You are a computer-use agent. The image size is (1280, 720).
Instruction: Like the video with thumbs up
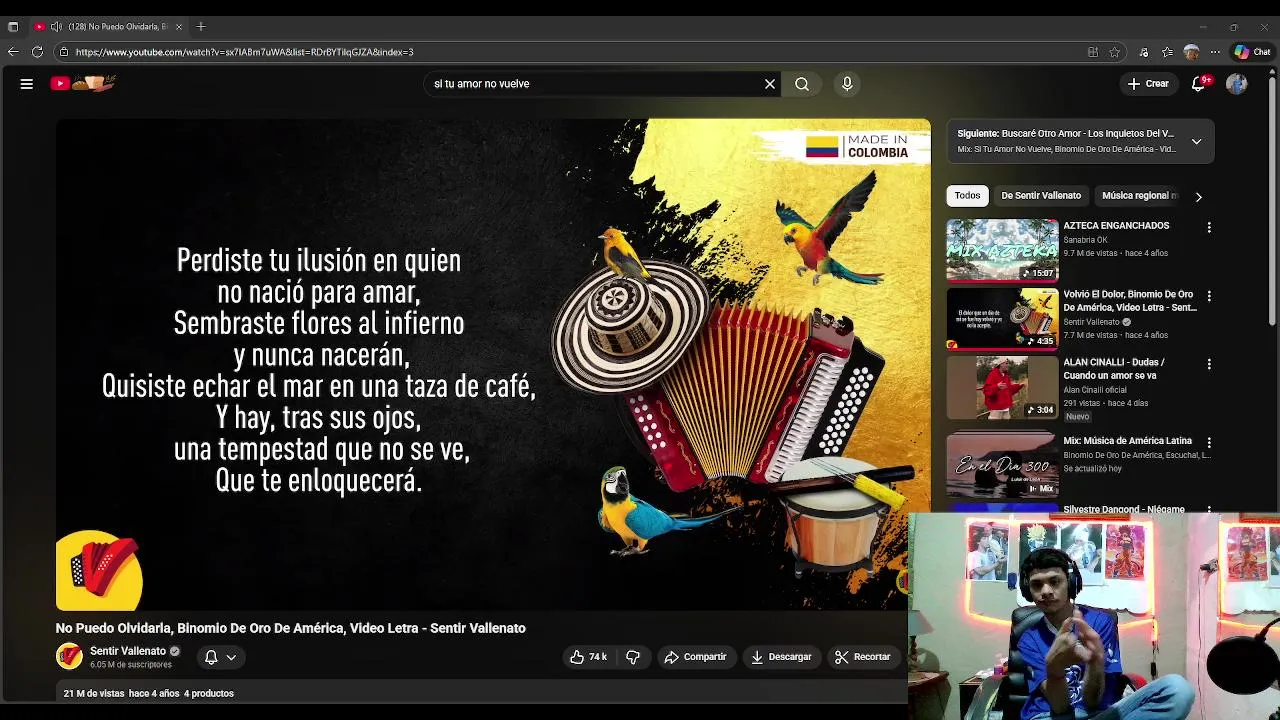[588, 657]
